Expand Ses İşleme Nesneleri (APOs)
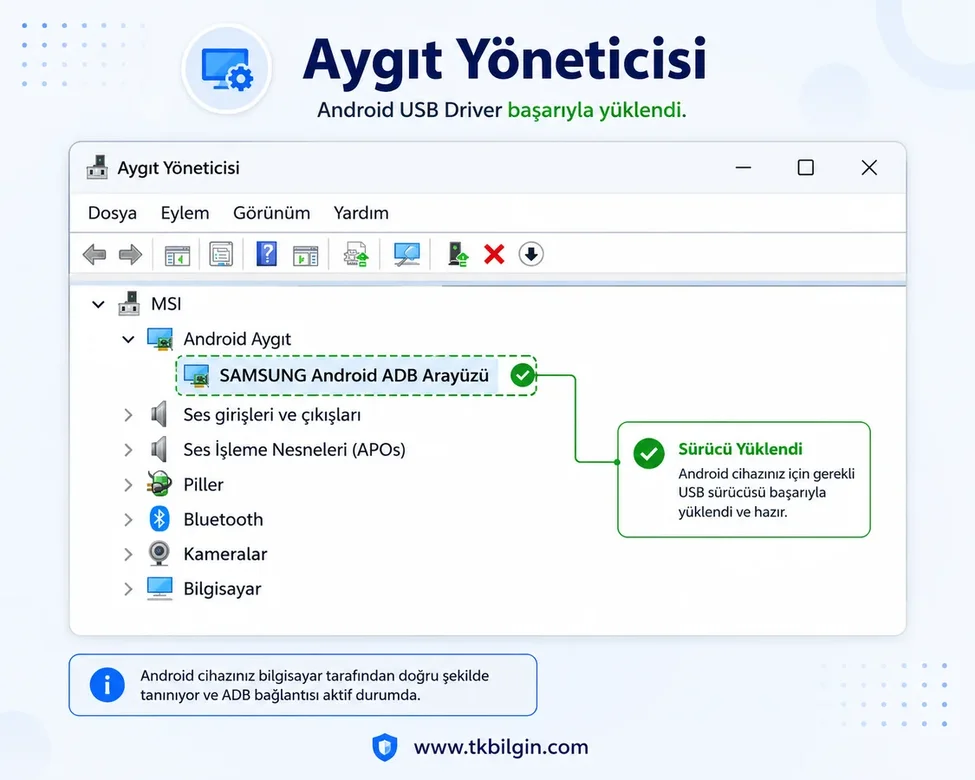This screenshot has height=780, width=975. pos(128,450)
